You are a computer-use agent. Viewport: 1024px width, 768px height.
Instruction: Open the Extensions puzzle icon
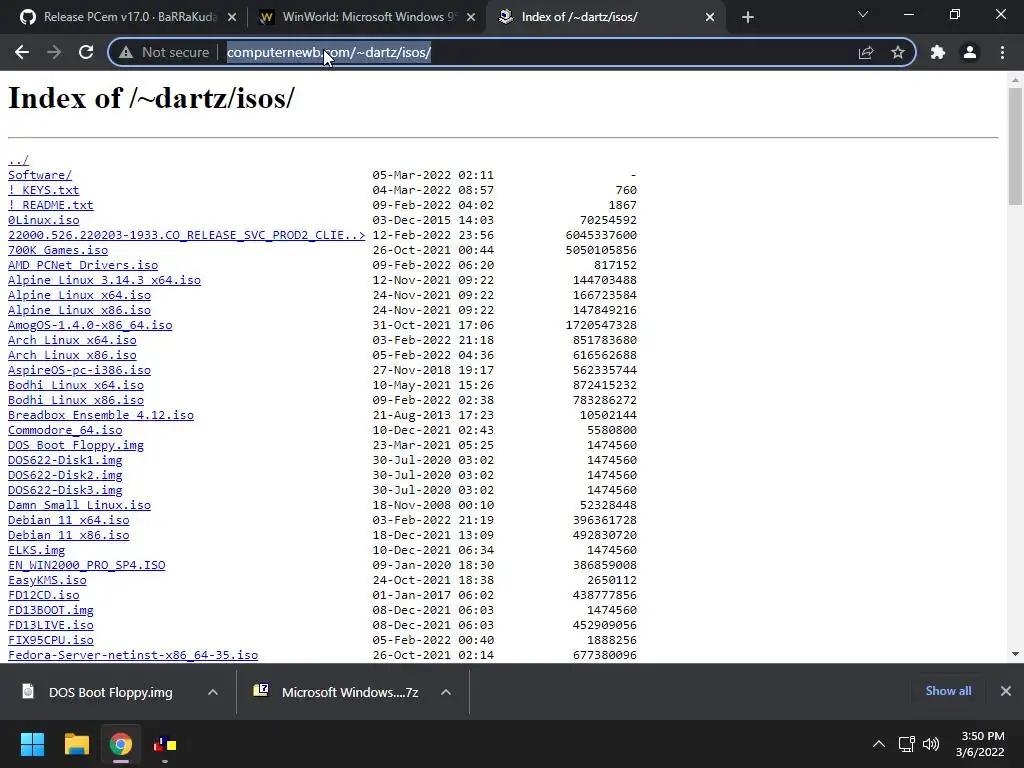938,52
